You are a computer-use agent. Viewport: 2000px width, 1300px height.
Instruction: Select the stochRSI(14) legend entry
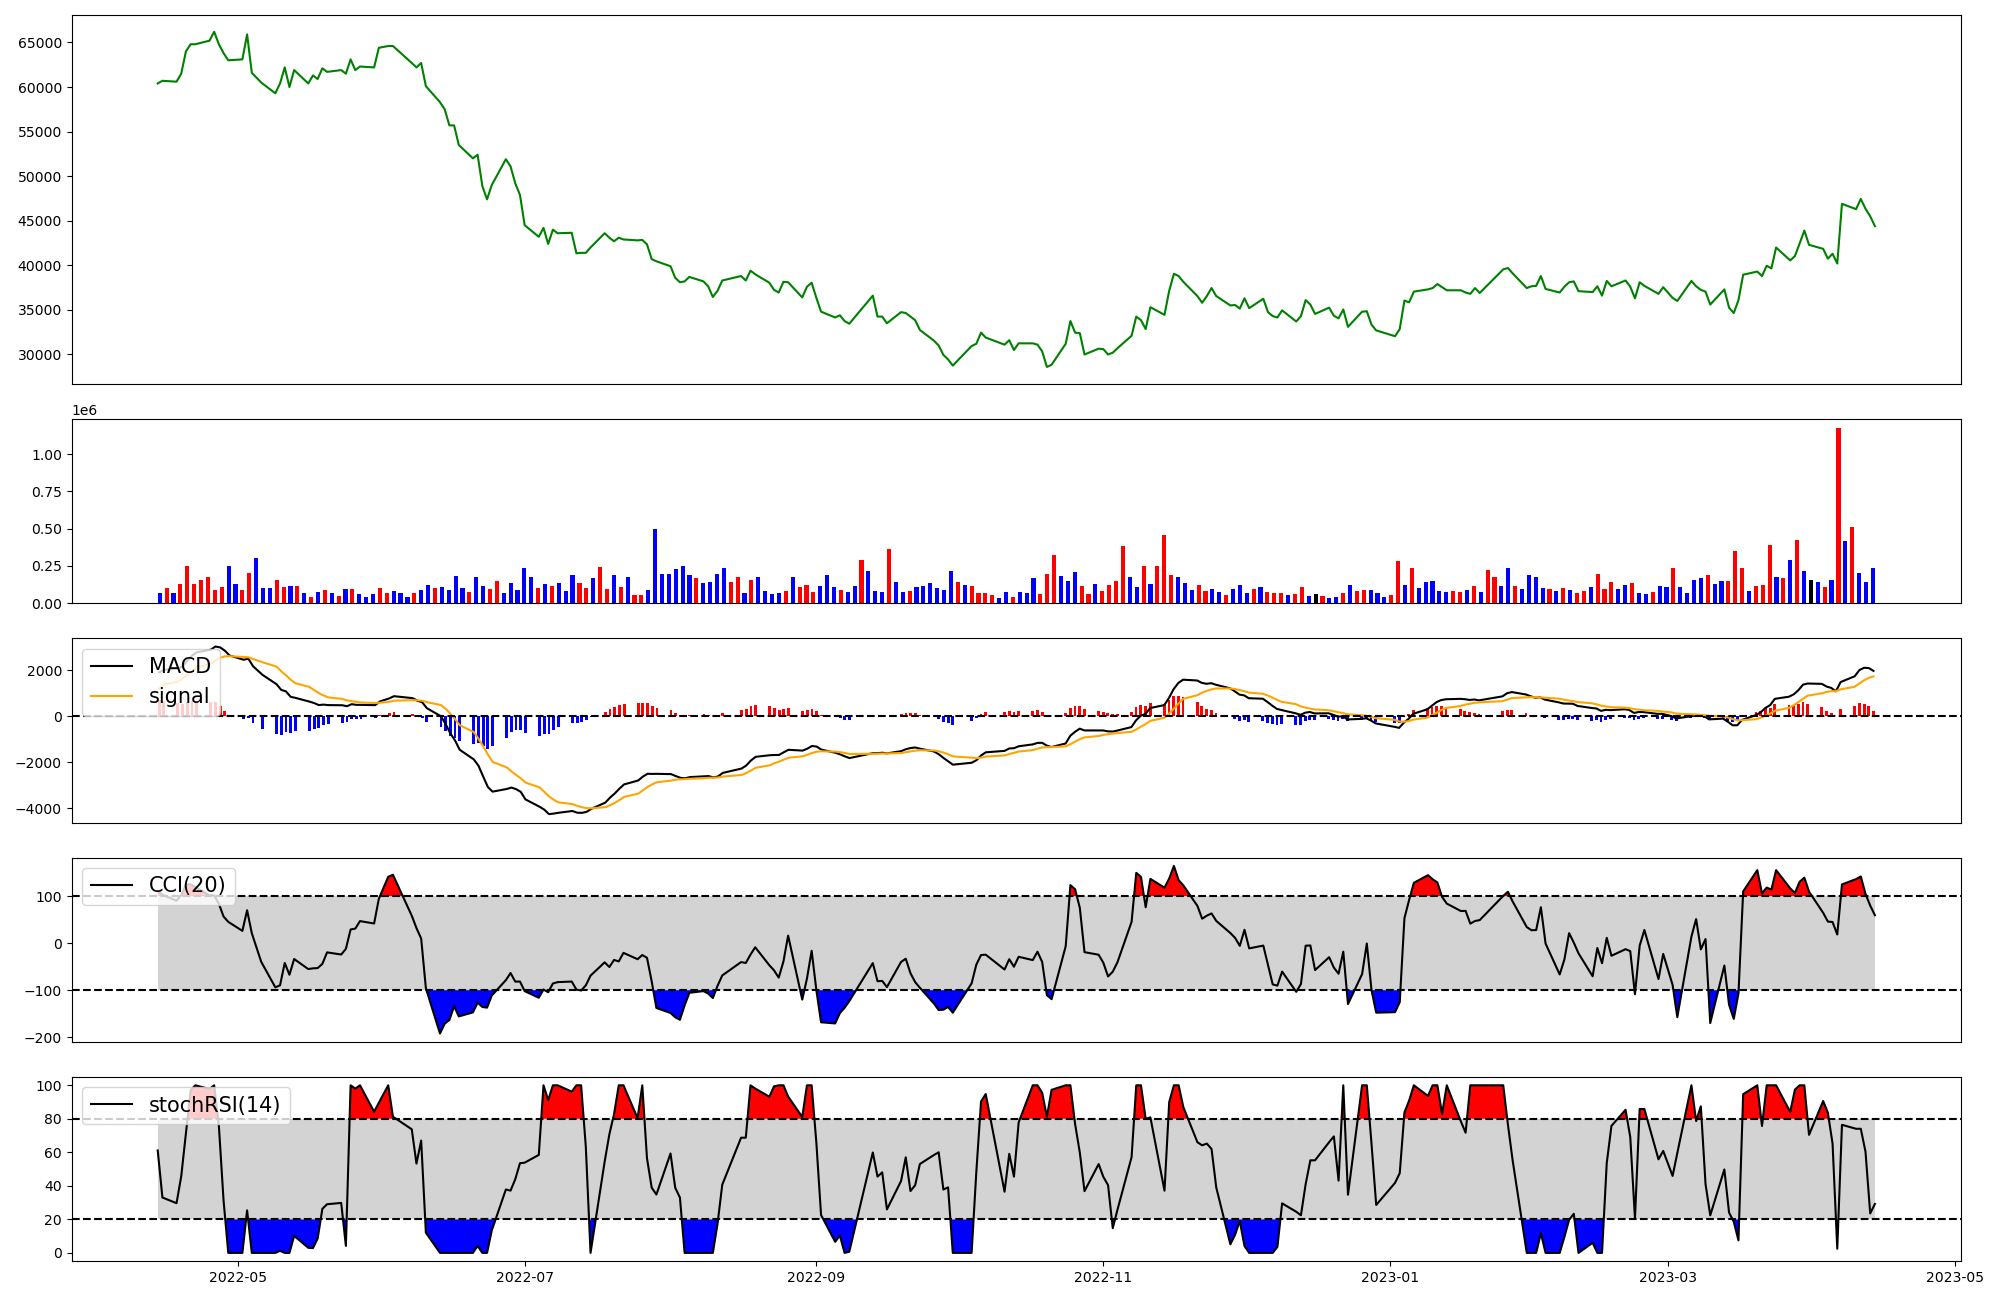coord(213,1105)
